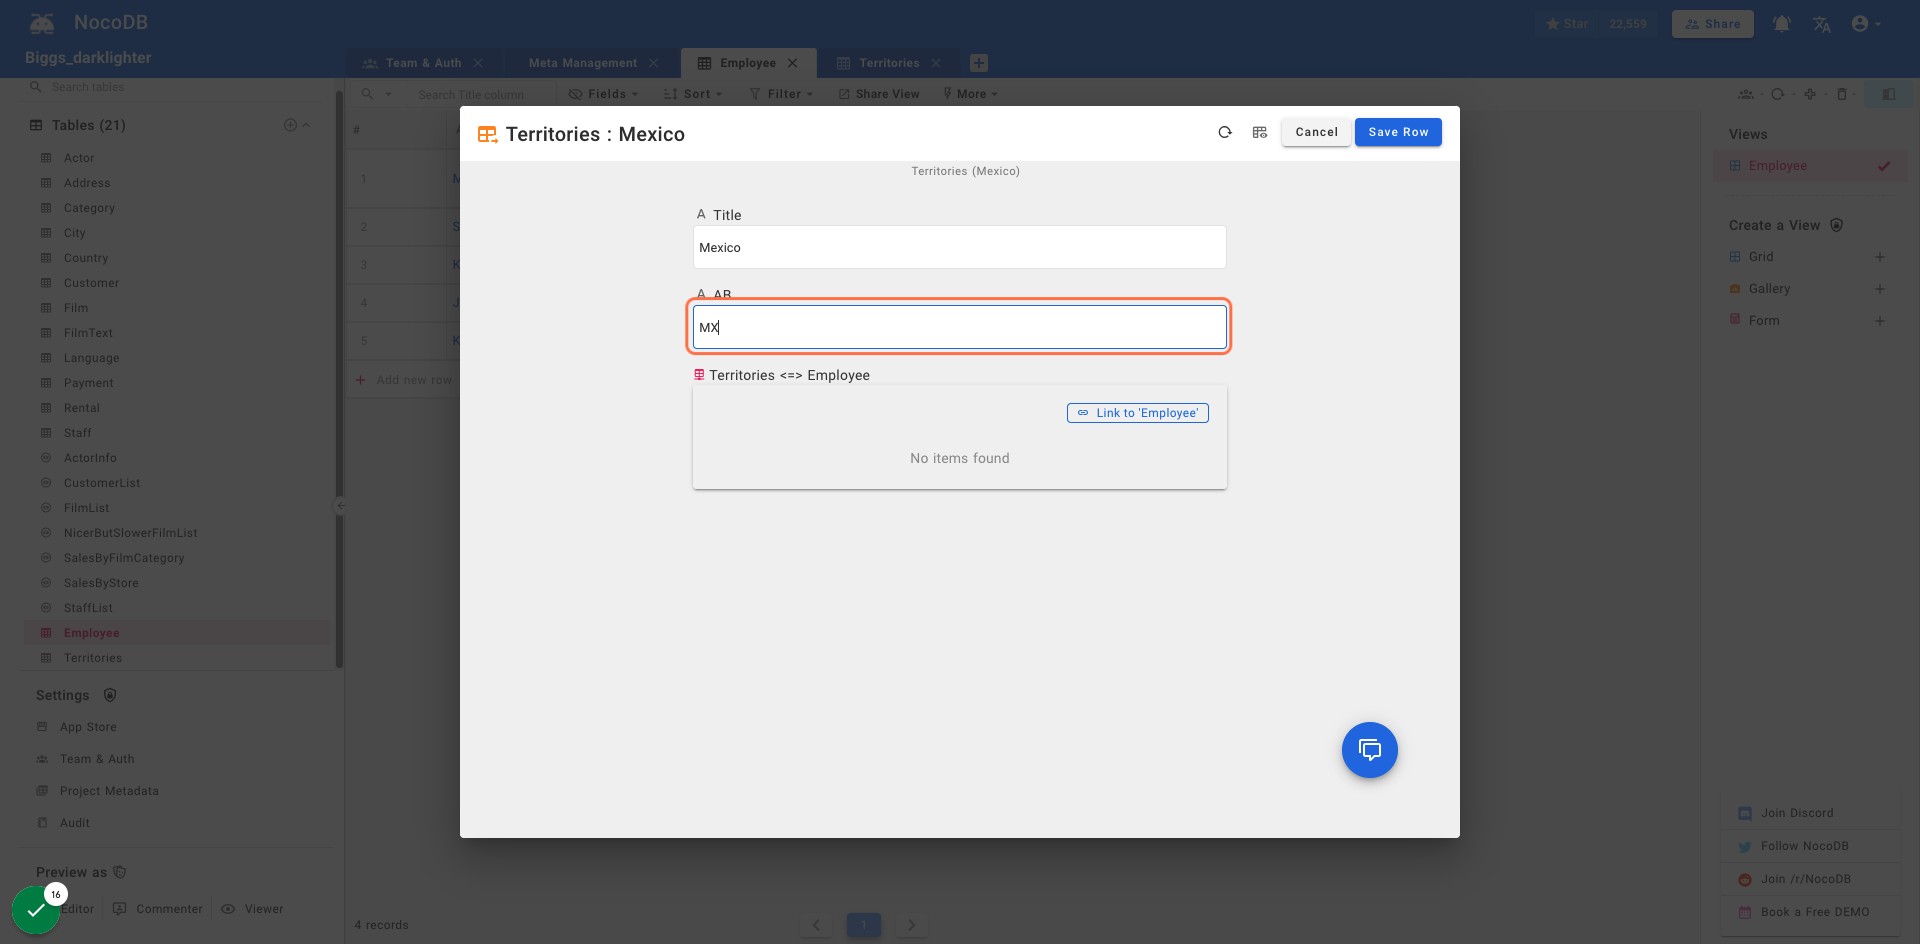This screenshot has width=1920, height=944.
Task: Click the reload icon in the Territories dialog
Action: [1225, 132]
